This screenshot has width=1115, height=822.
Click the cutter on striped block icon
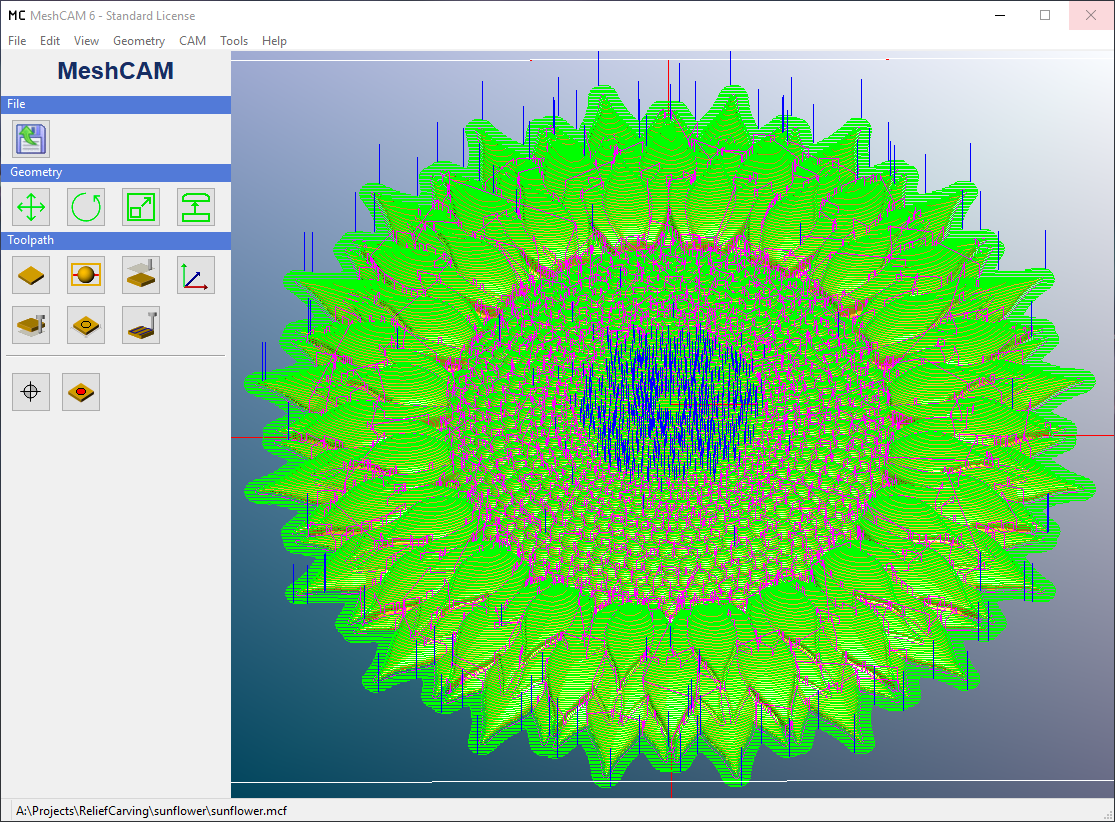pyautogui.click(x=141, y=325)
